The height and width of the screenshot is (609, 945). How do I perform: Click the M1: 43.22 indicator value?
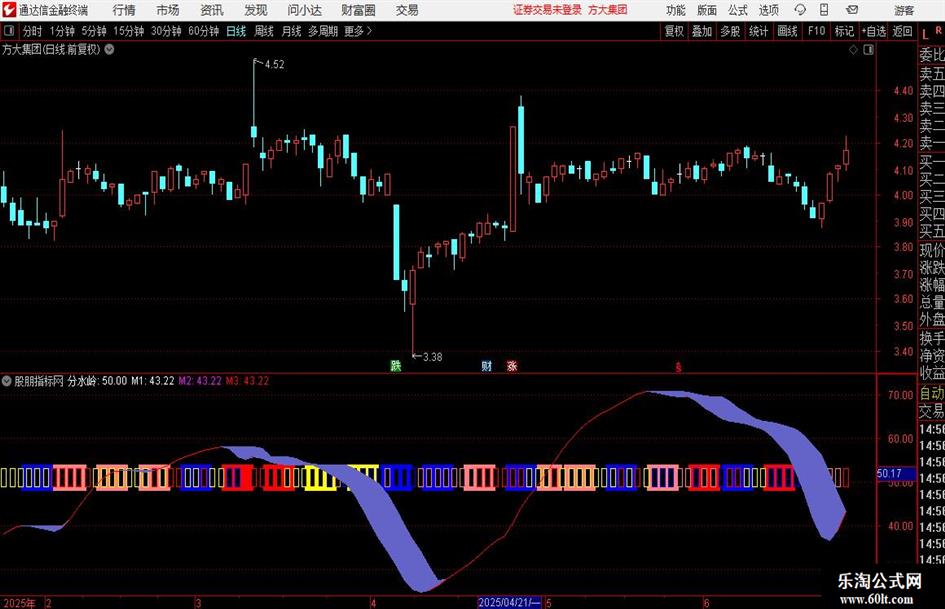(x=153, y=380)
